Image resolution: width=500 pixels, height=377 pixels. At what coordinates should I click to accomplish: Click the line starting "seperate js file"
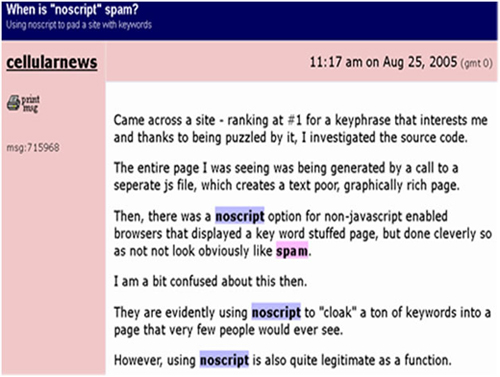click(x=287, y=185)
